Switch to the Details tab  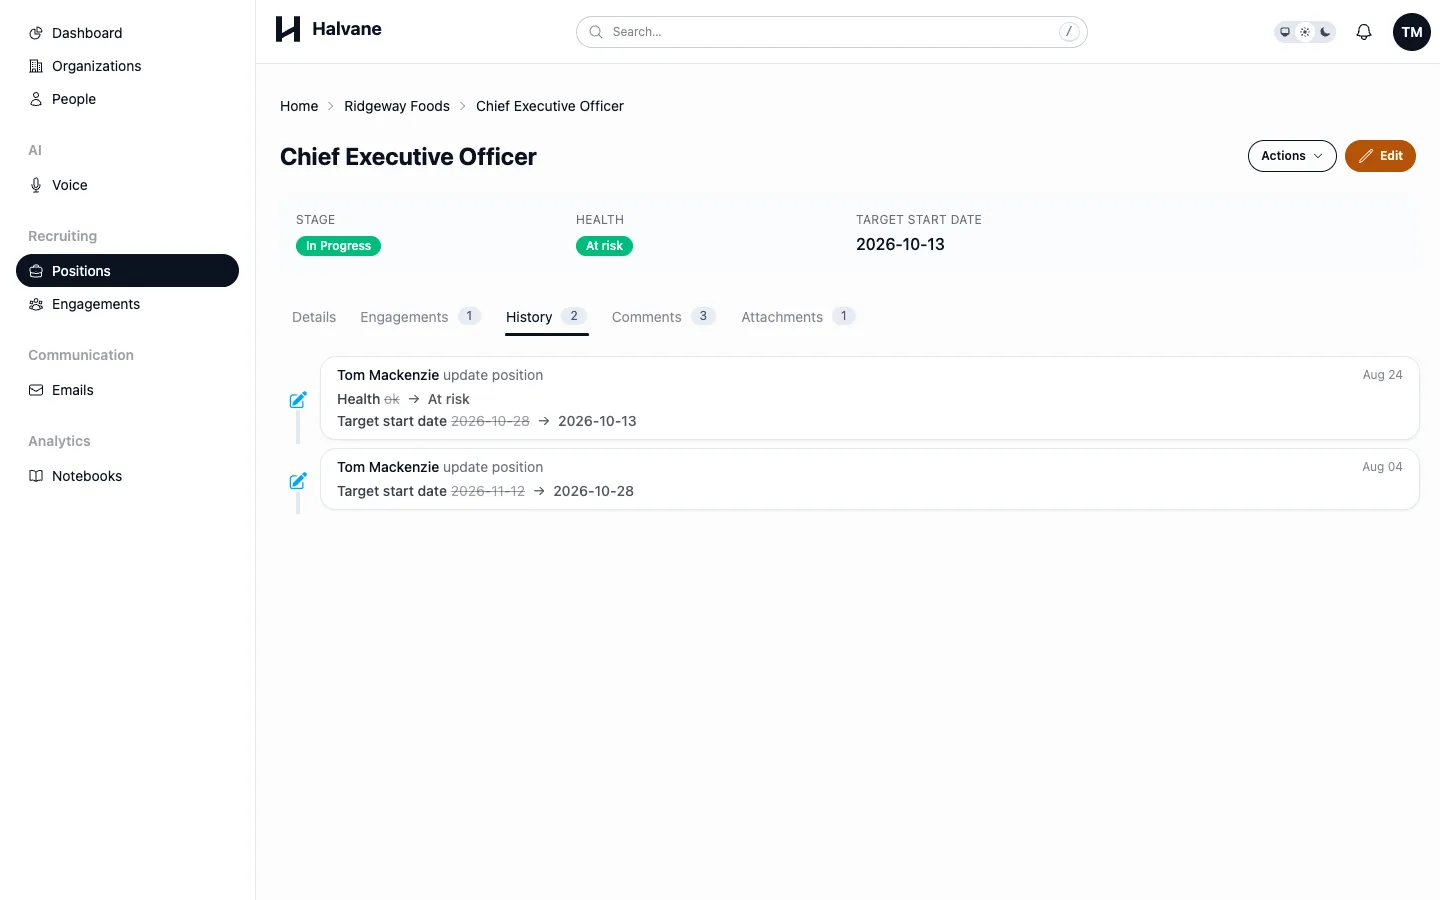314,317
